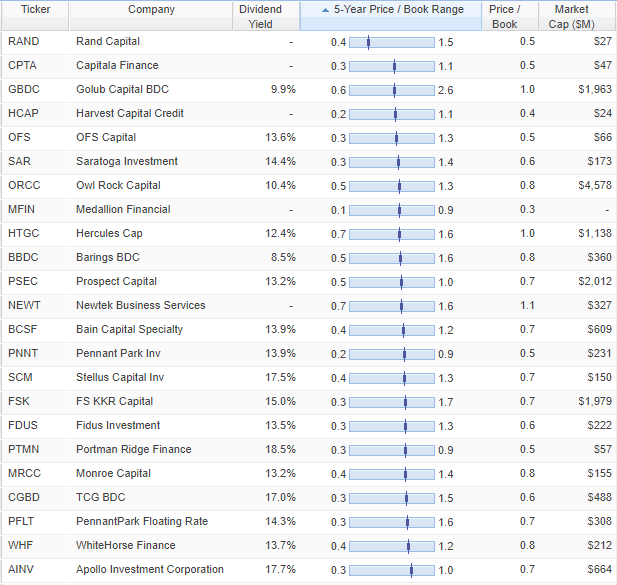Click company name Fidus Investment
The width and height of the screenshot is (617, 585).
click(x=118, y=425)
